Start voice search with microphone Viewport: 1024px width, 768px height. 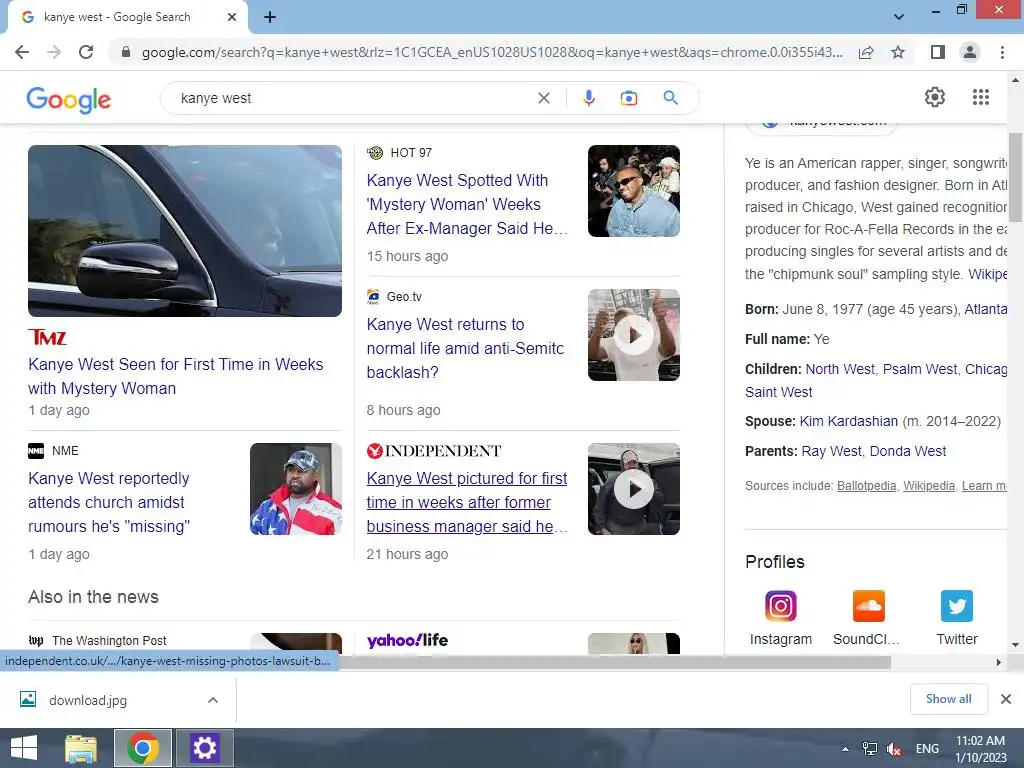point(588,98)
